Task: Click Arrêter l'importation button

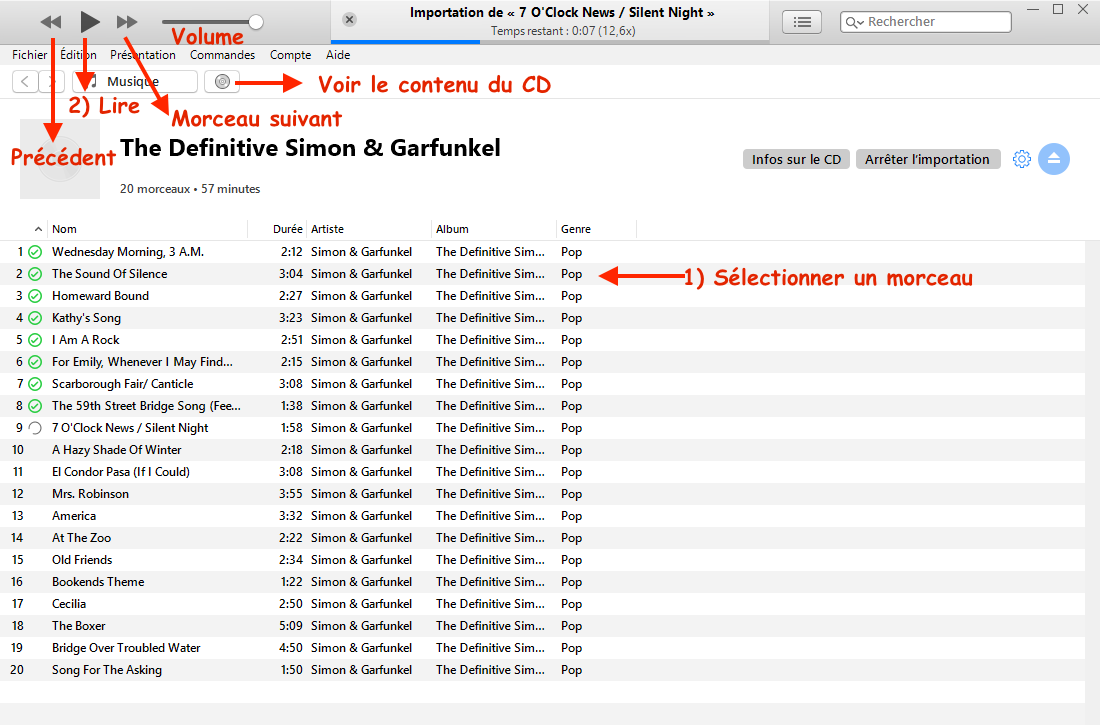Action: coord(927,159)
